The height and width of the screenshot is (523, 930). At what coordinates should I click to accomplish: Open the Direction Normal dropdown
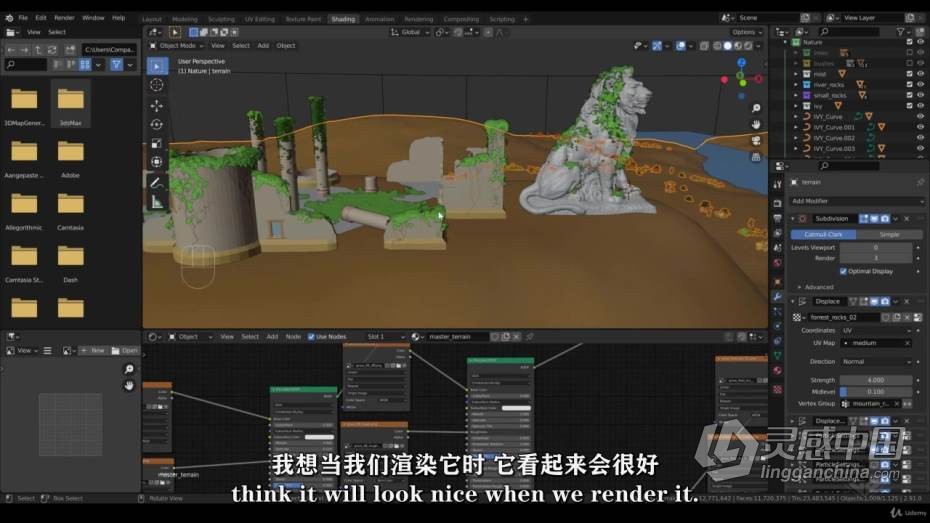point(875,362)
